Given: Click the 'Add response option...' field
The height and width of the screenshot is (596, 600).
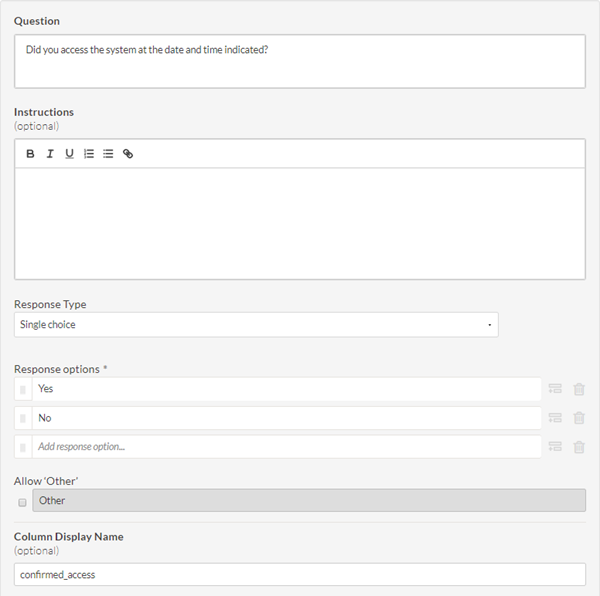Looking at the screenshot, I should (286, 447).
